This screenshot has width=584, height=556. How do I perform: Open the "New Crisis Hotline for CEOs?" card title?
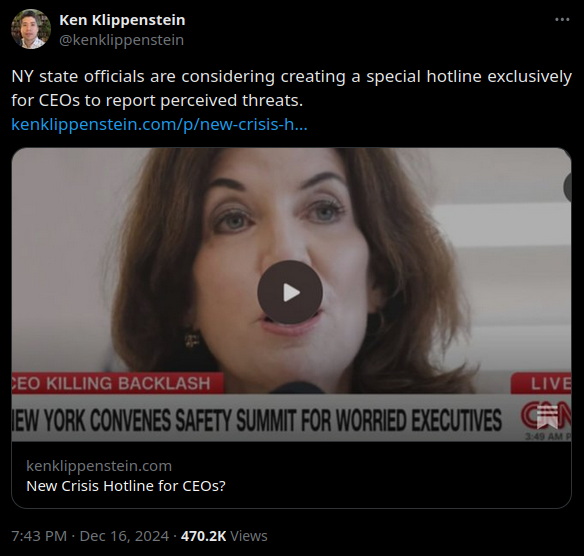[x=126, y=486]
